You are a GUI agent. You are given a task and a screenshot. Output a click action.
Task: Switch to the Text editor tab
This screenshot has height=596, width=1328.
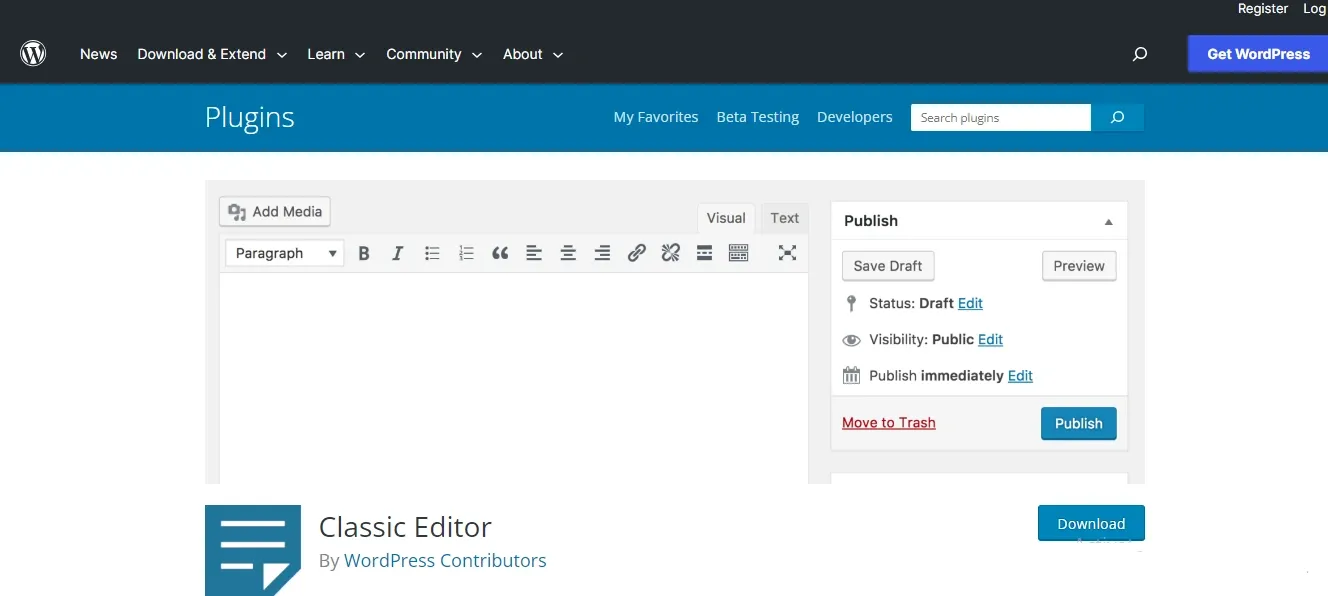coord(785,218)
